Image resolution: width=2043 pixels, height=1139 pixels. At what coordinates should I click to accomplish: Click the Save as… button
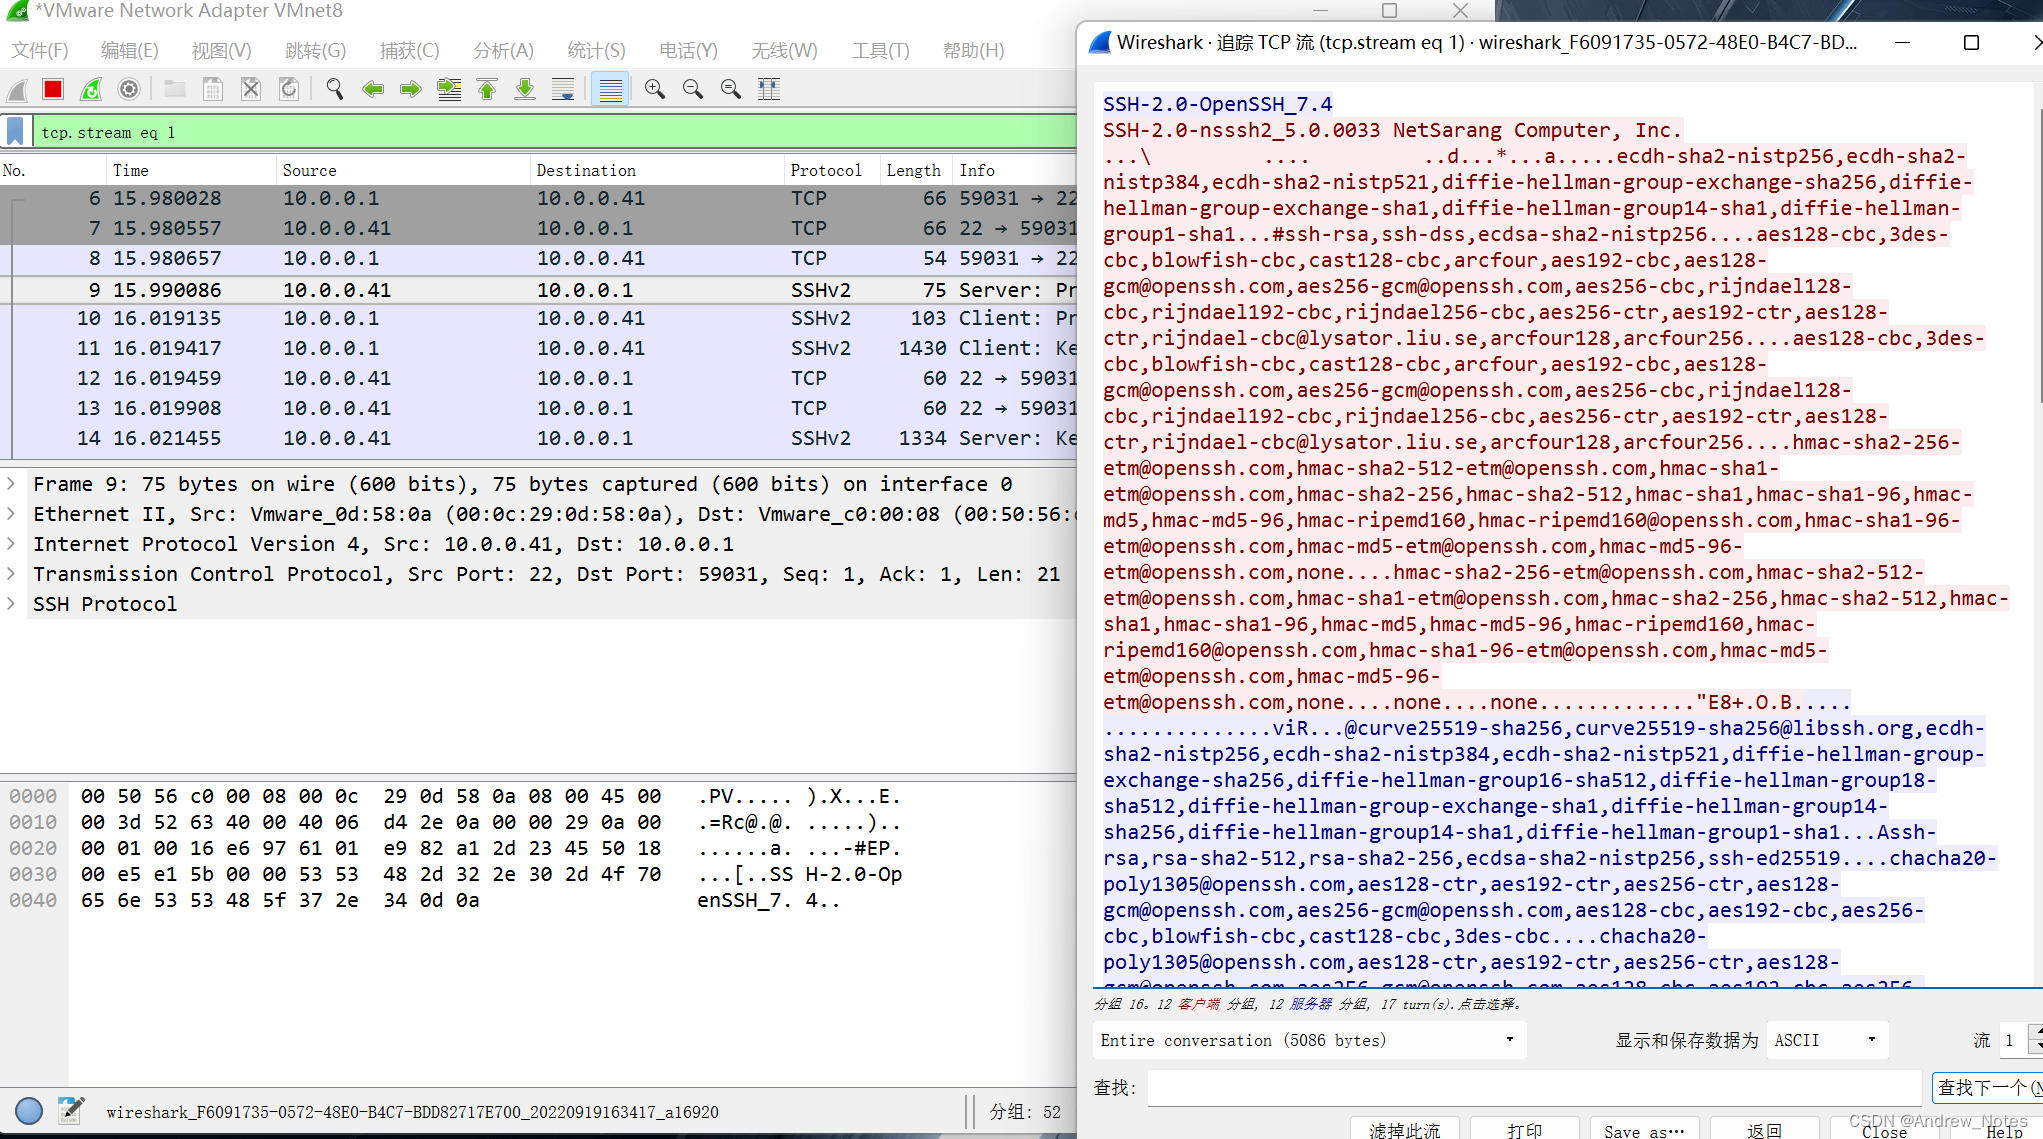click(x=1643, y=1130)
